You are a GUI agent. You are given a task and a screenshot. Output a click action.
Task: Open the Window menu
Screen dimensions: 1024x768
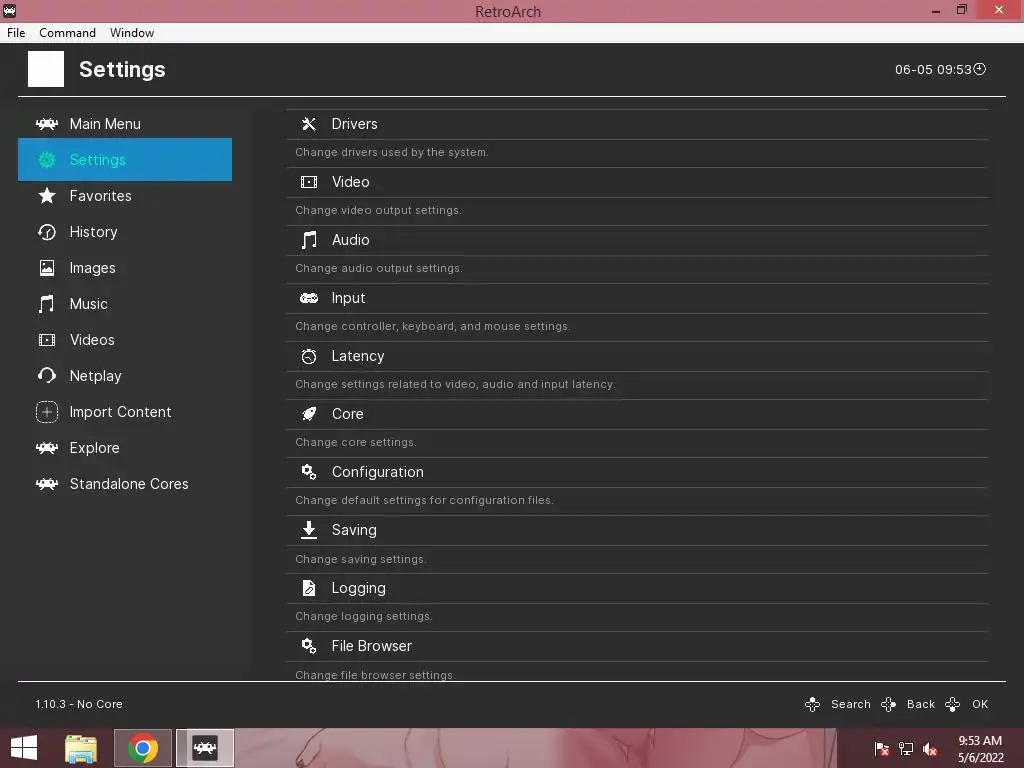click(x=132, y=33)
